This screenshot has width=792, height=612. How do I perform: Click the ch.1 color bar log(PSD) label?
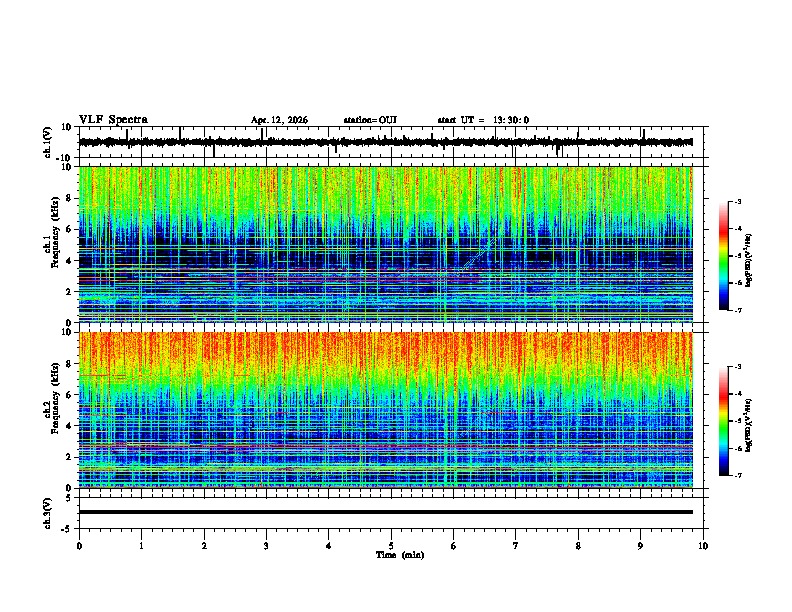coord(749,260)
